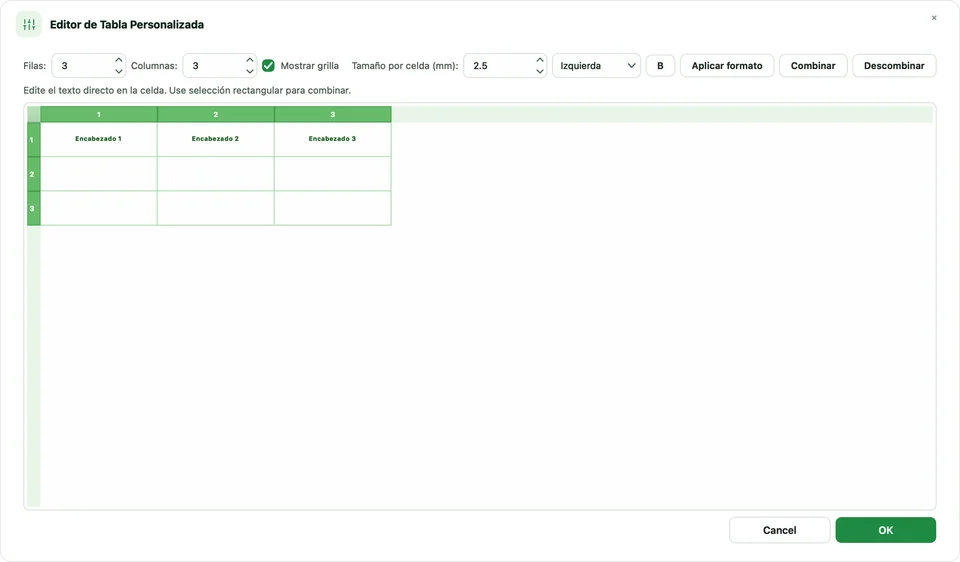Select the empty cell row 2 column 2
The width and height of the screenshot is (960, 562).
tap(216, 174)
